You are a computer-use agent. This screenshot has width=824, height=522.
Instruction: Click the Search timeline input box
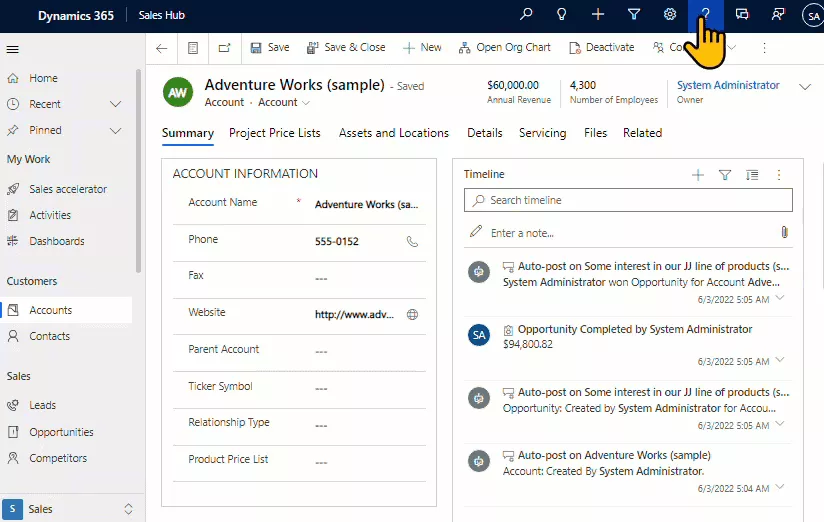tap(628, 200)
